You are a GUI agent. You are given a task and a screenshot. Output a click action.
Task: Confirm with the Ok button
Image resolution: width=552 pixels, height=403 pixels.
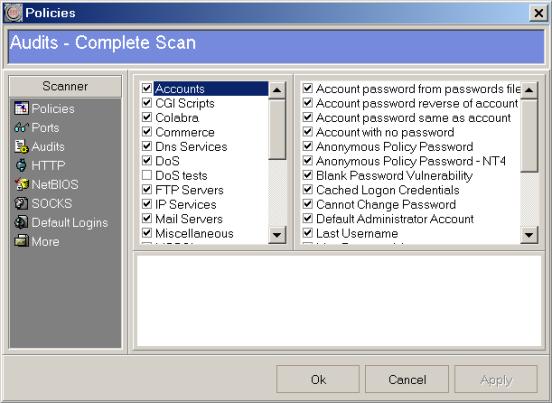click(318, 379)
